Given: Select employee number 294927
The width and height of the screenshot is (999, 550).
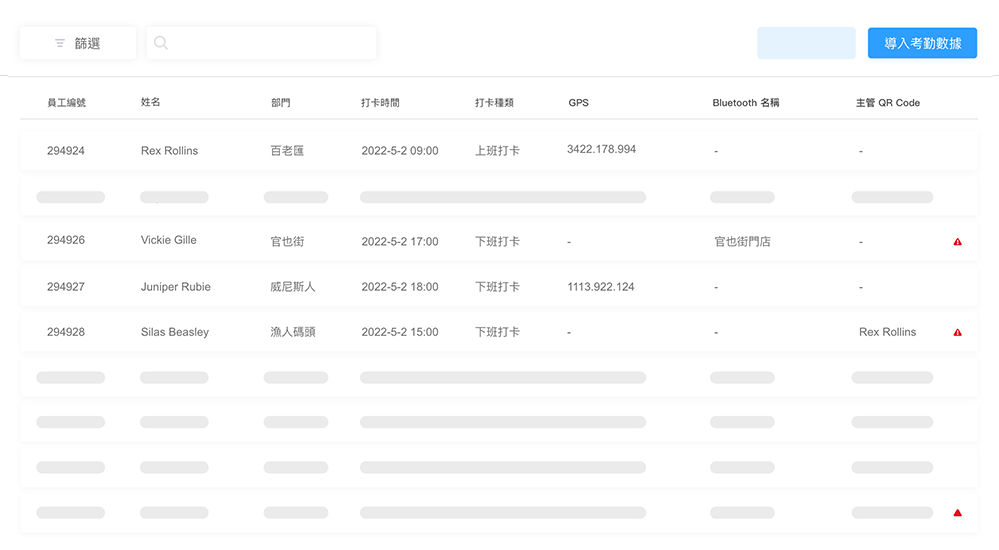Looking at the screenshot, I should click(x=66, y=287).
